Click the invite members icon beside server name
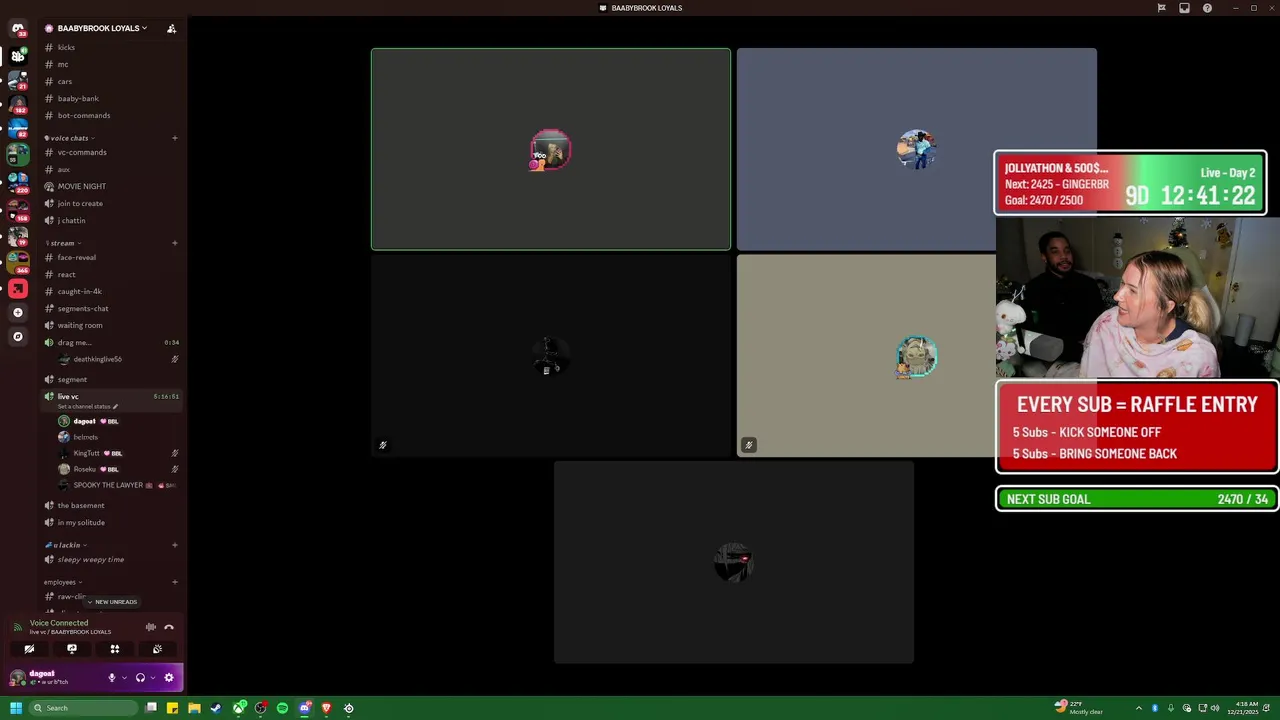Viewport: 1280px width, 720px height. 171,28
